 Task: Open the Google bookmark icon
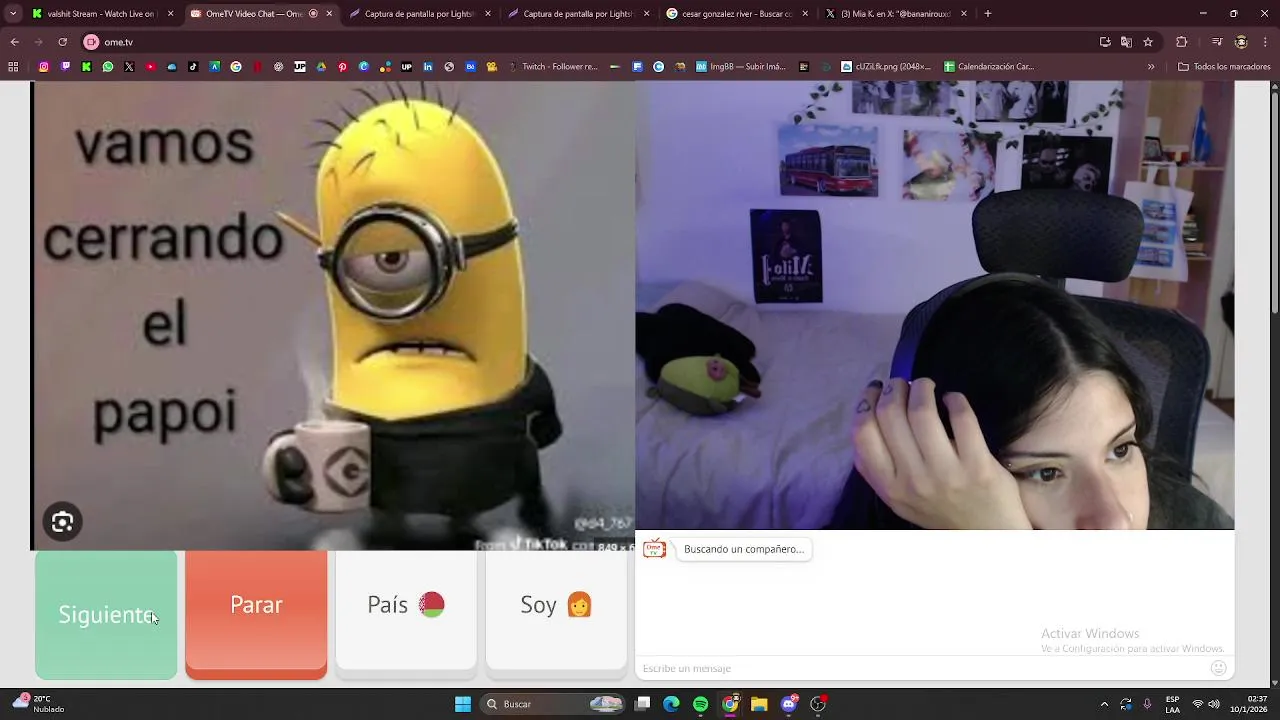(236, 67)
